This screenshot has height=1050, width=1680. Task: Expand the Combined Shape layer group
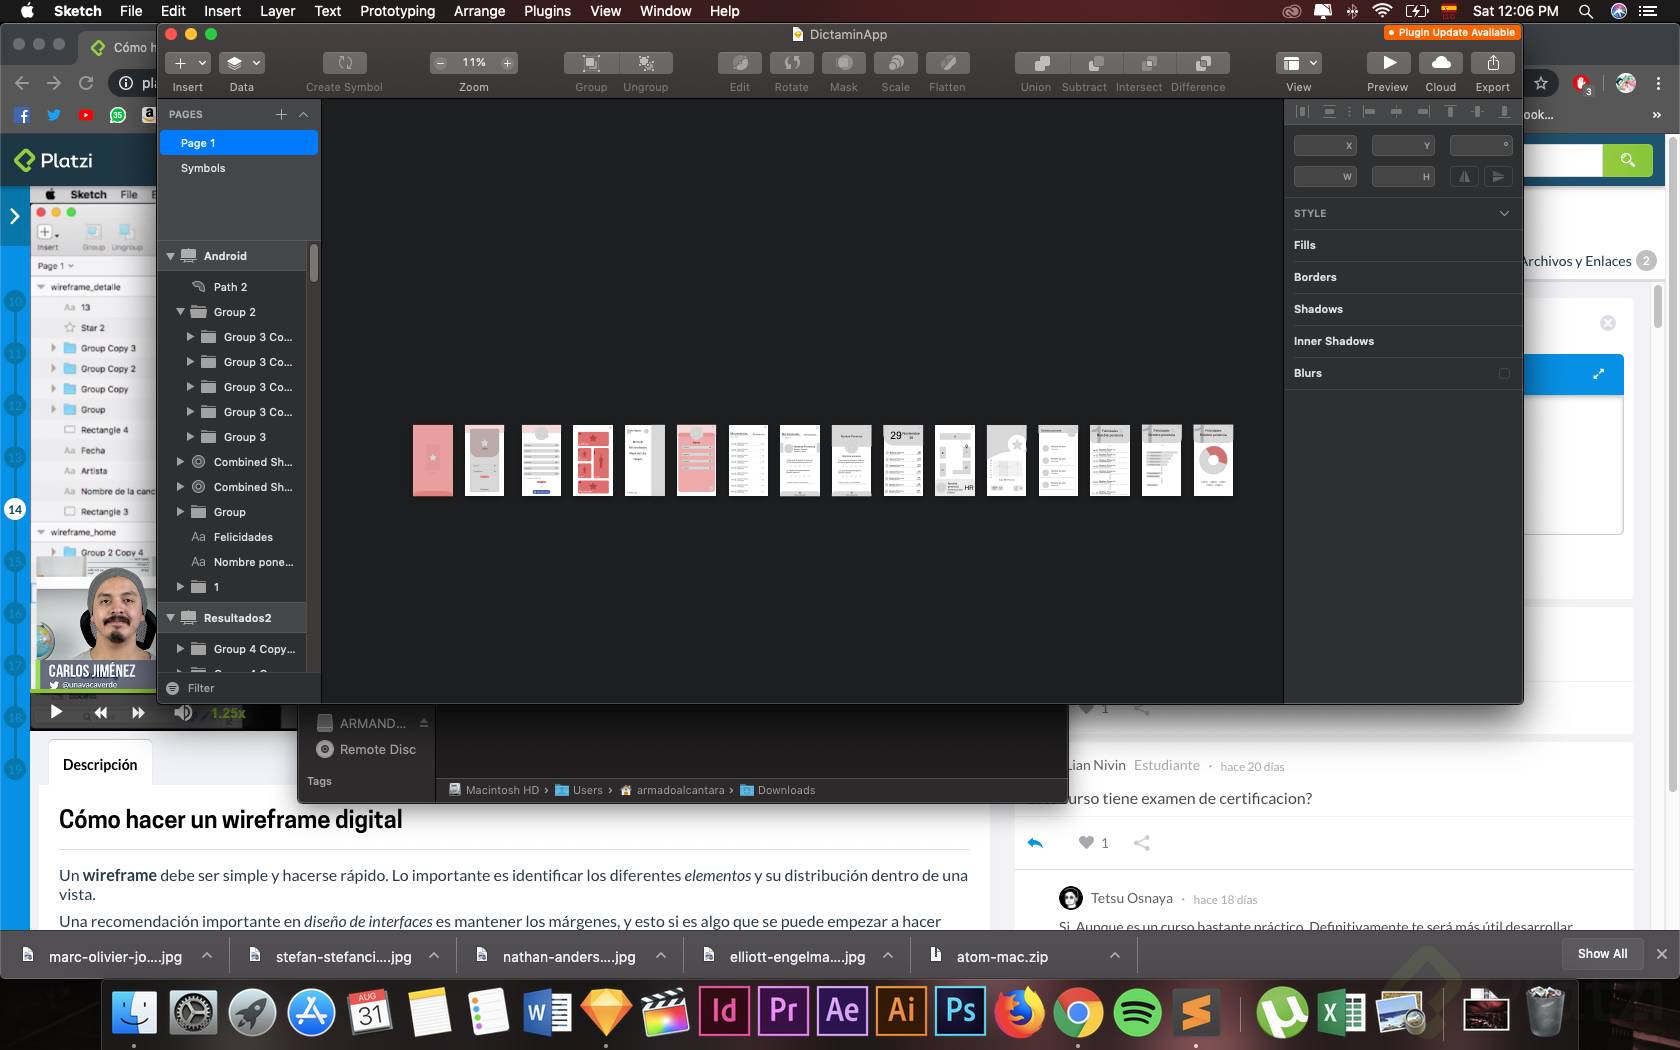(x=180, y=462)
